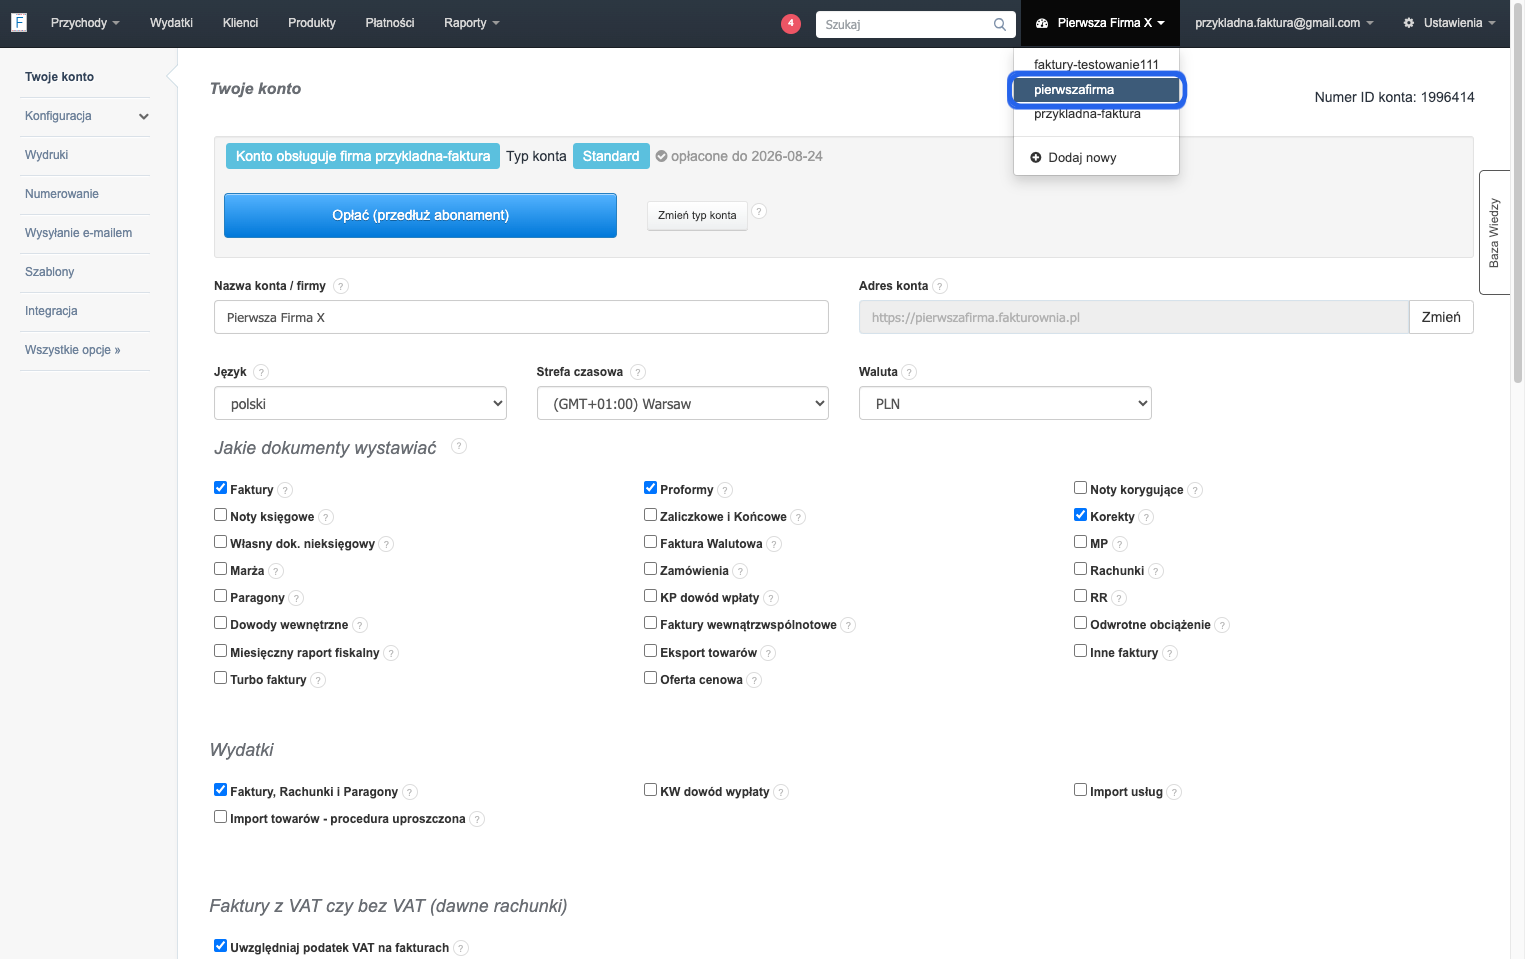1525x959 pixels.
Task: Click help icon next to Noty korygujące
Action: pyautogui.click(x=1195, y=490)
